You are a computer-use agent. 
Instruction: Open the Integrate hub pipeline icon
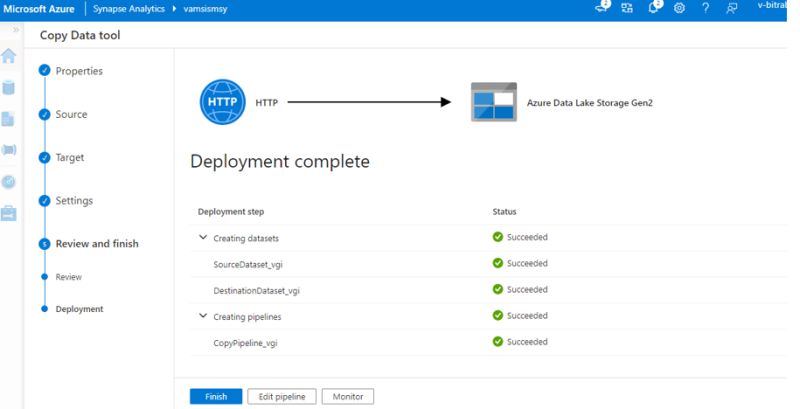9,149
